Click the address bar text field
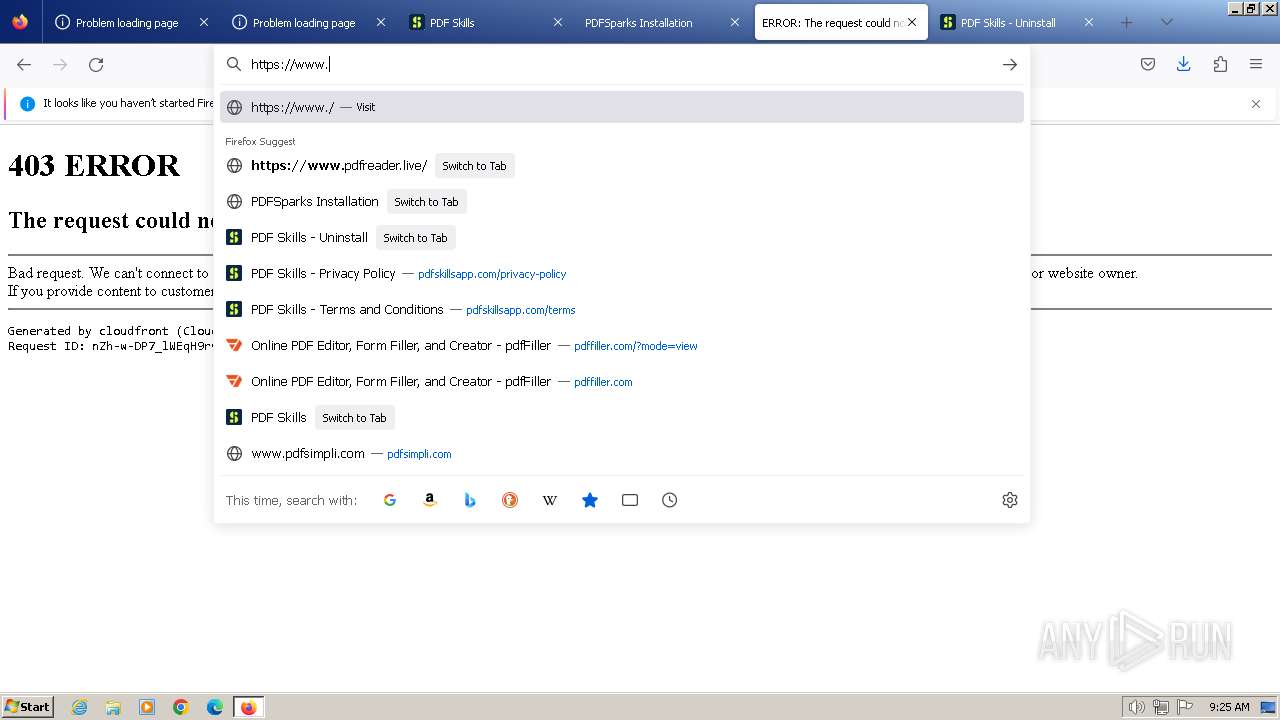 point(620,65)
